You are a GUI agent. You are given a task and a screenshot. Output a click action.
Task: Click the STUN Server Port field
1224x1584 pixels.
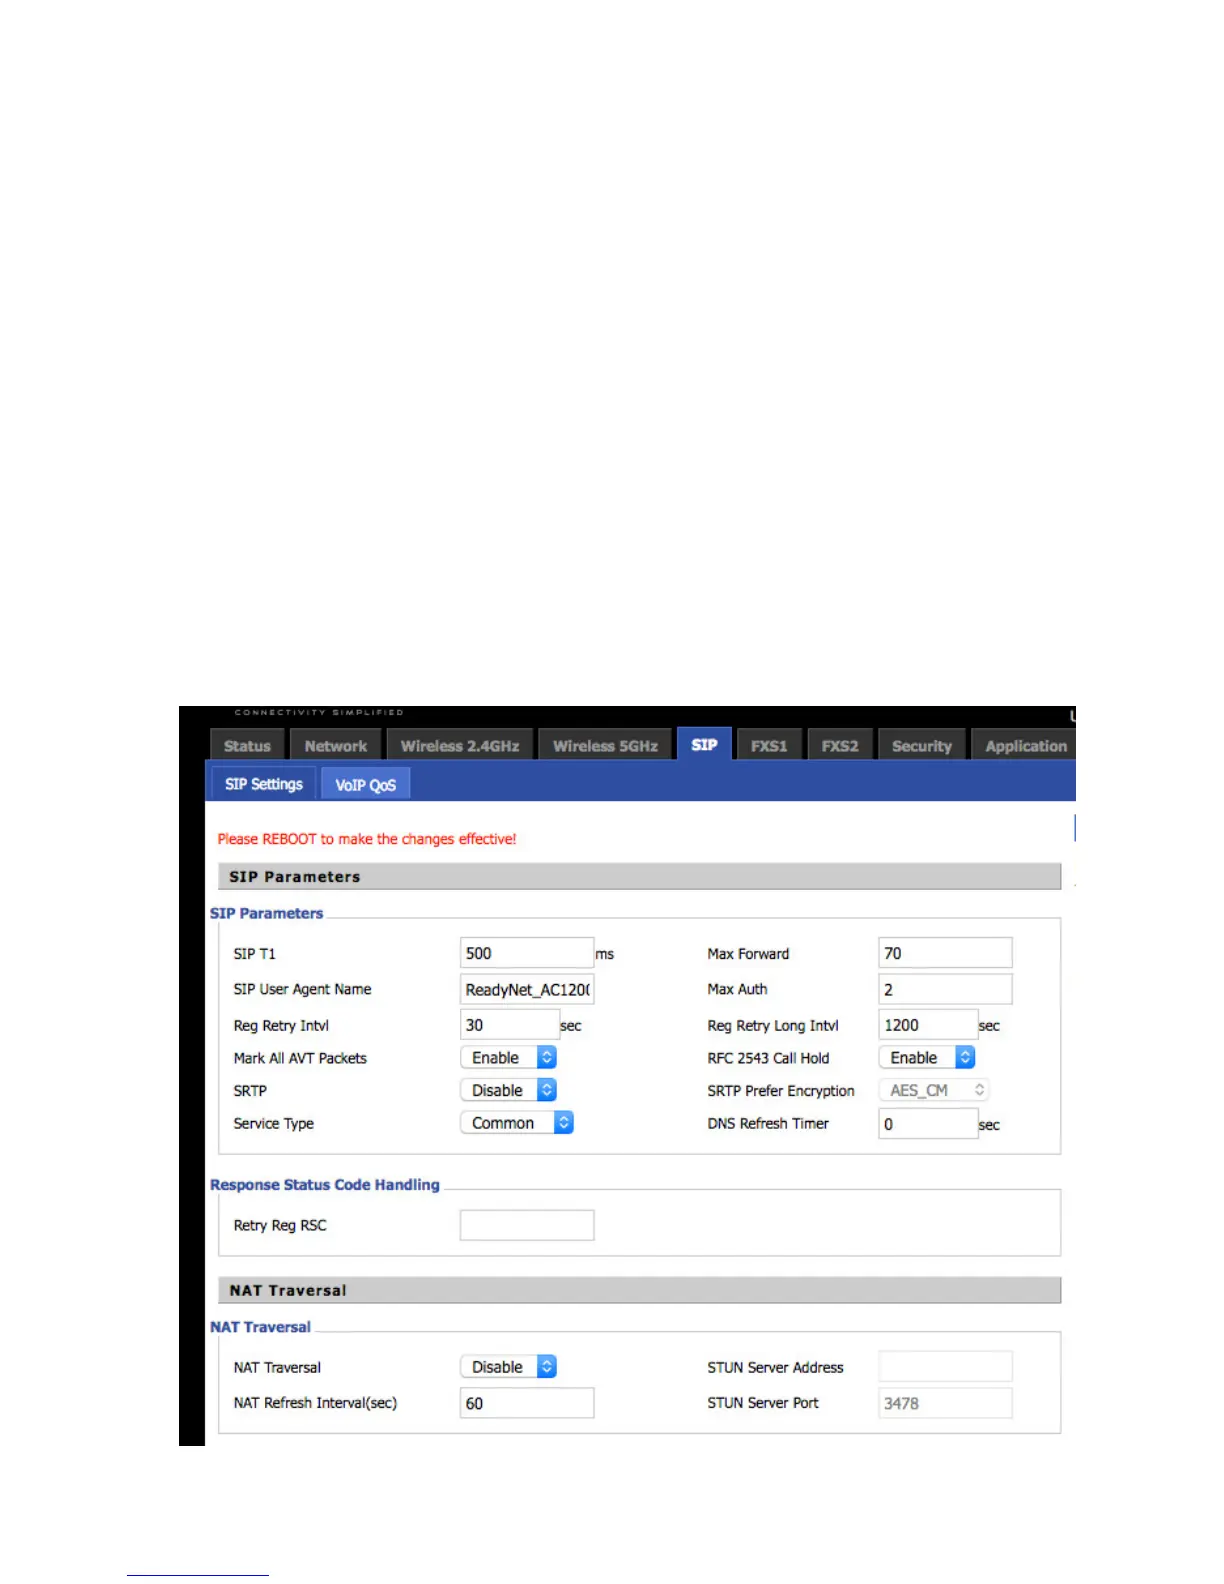click(945, 1403)
